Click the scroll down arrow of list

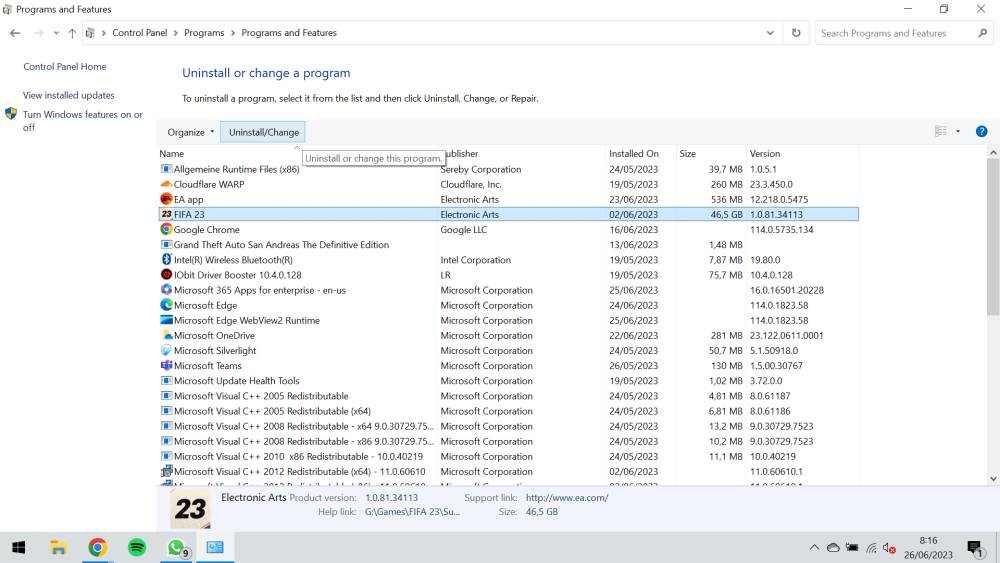pos(993,478)
